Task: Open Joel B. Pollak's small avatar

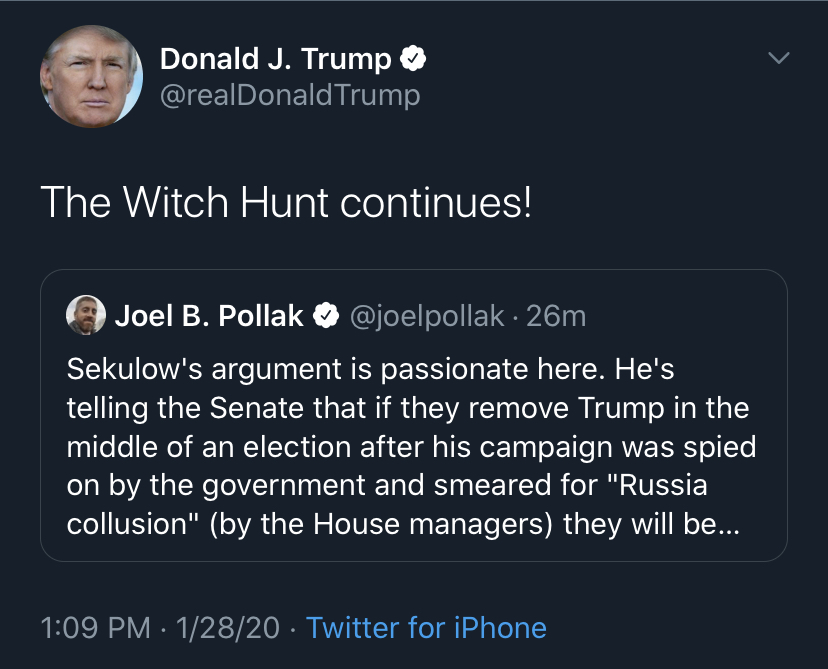Action: pyautogui.click(x=86, y=315)
